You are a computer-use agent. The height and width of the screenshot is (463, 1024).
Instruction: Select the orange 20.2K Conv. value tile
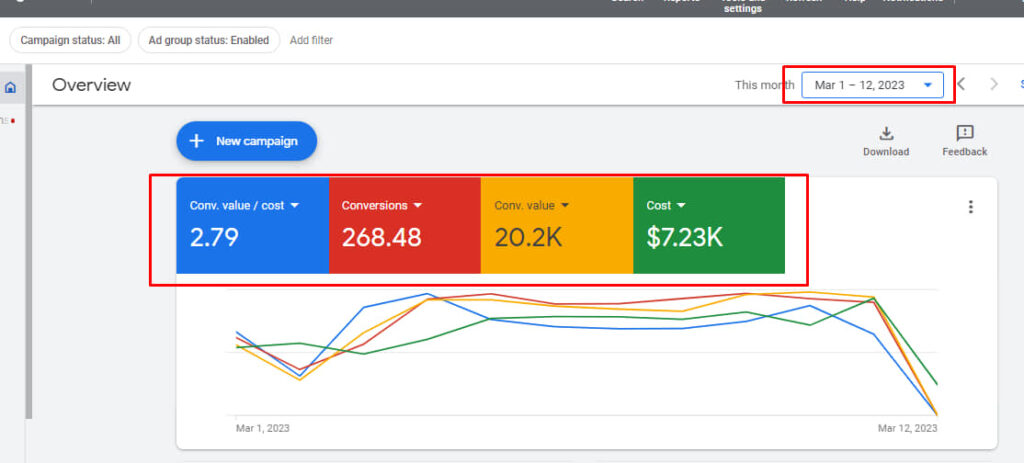coord(556,225)
